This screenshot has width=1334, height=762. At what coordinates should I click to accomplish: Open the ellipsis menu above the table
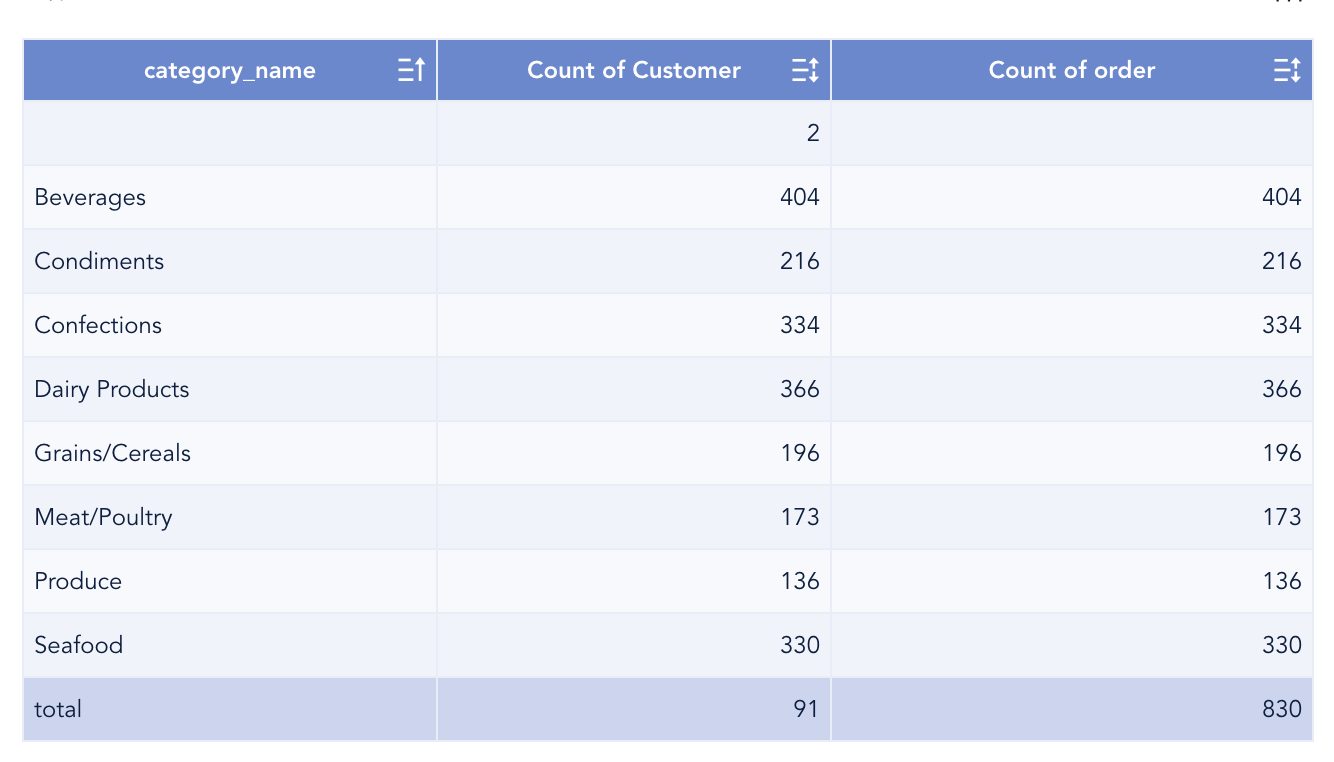(x=1290, y=2)
